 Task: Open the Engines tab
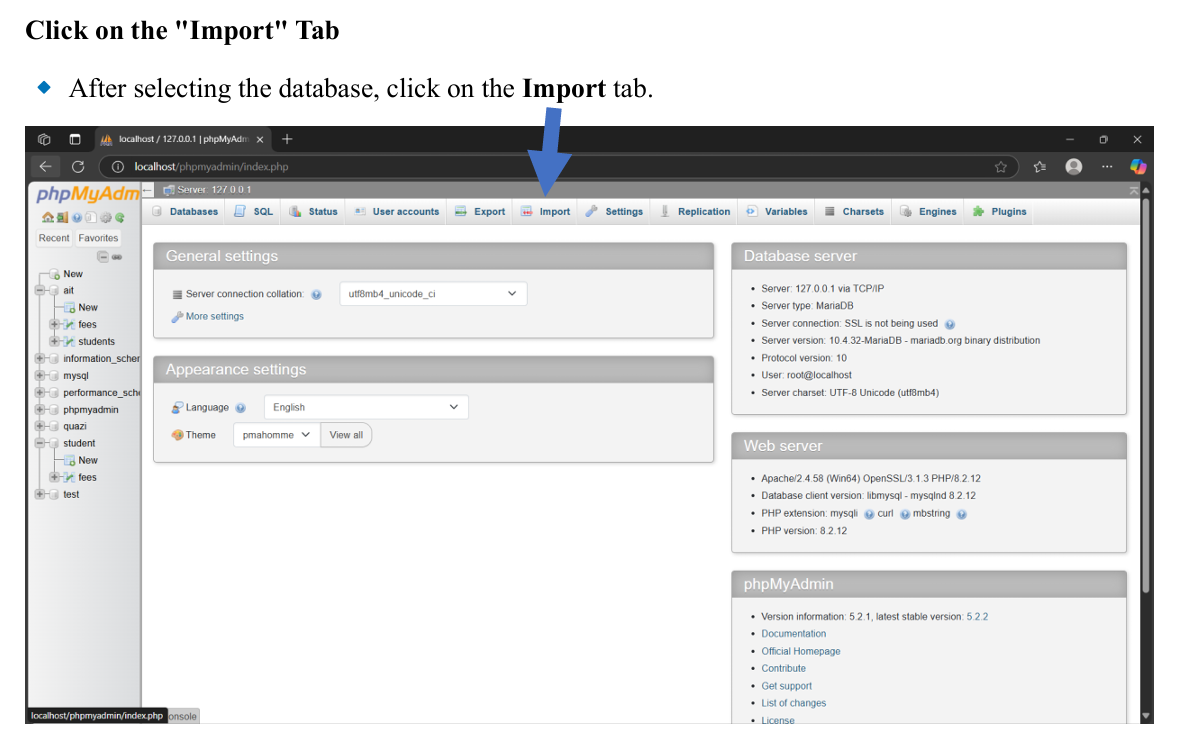[x=929, y=212]
